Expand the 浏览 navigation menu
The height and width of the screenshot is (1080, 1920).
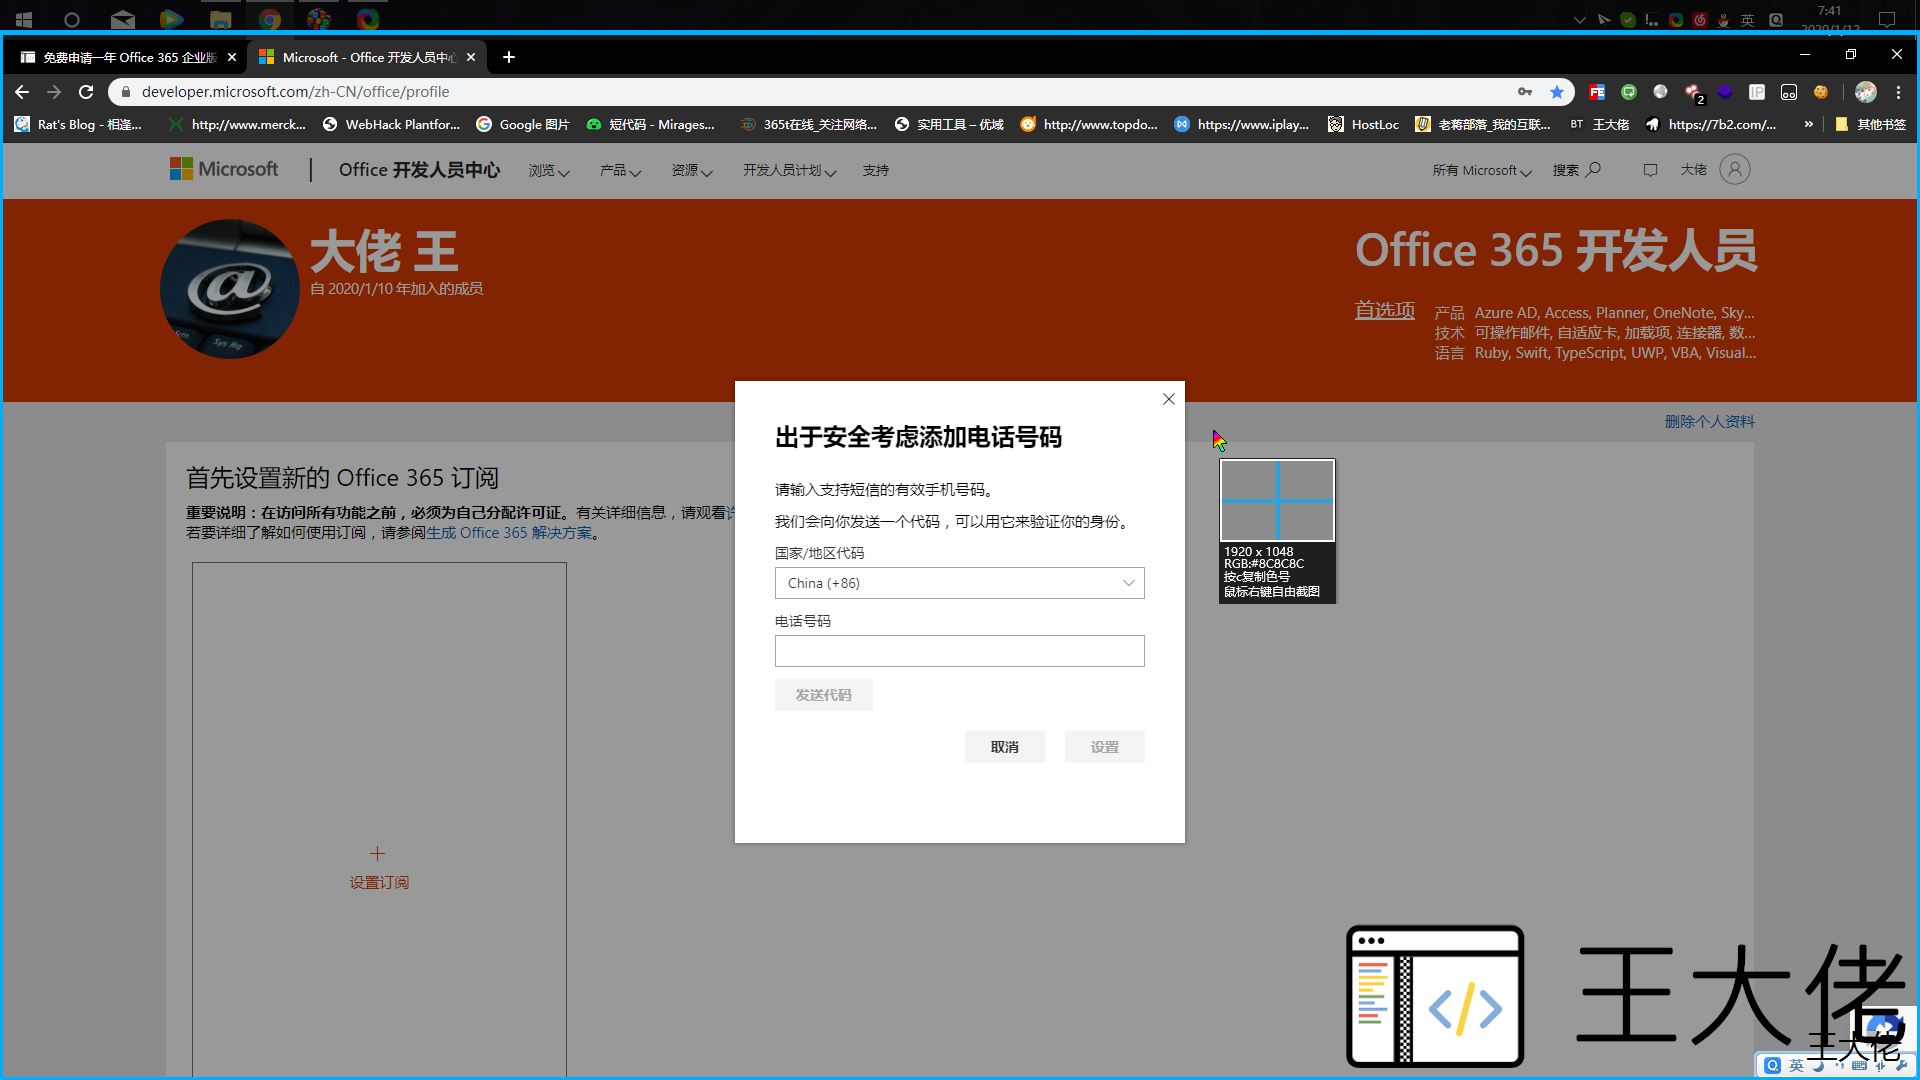[x=548, y=171]
